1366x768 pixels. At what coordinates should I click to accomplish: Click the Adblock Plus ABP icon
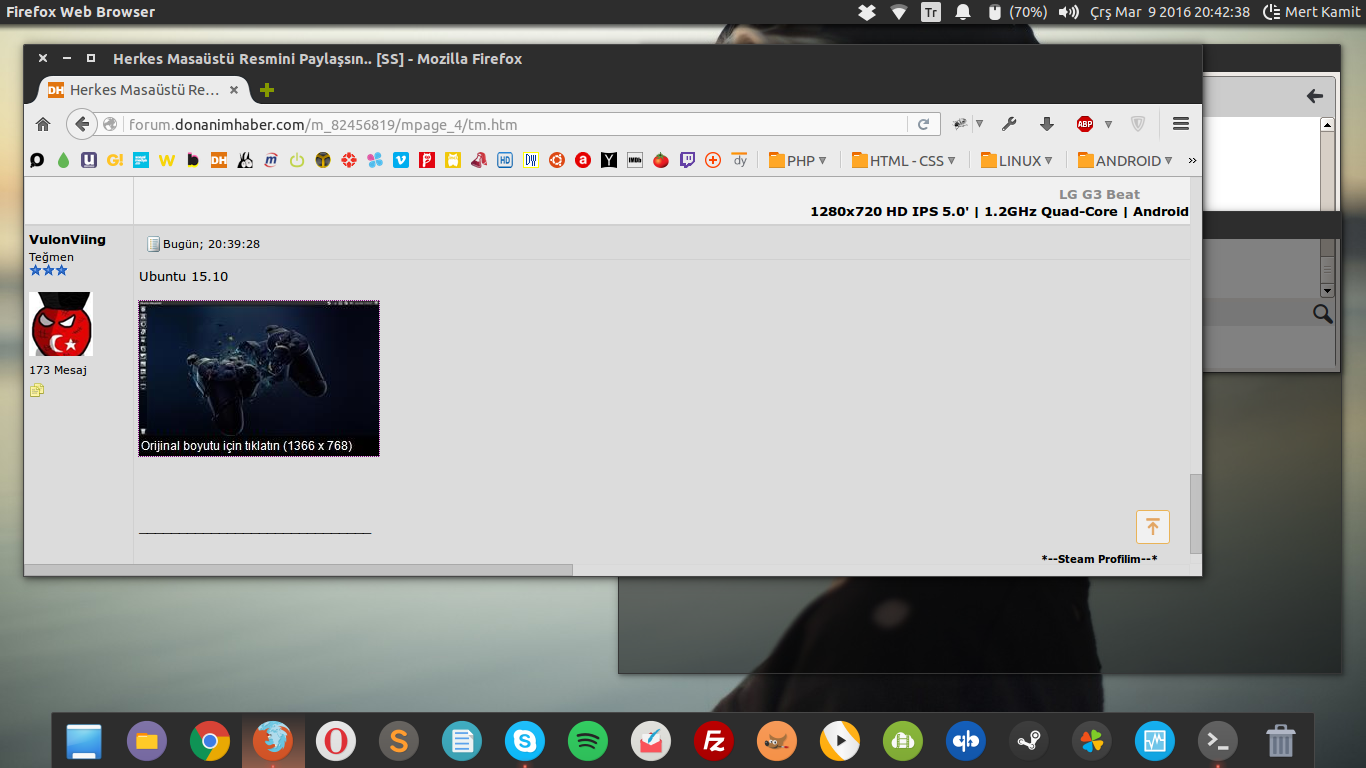point(1085,124)
